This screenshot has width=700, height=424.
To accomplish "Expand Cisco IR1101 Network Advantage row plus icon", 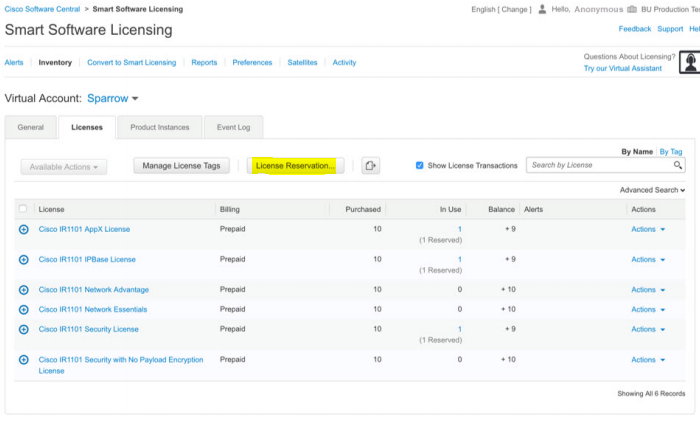I will click(x=24, y=290).
